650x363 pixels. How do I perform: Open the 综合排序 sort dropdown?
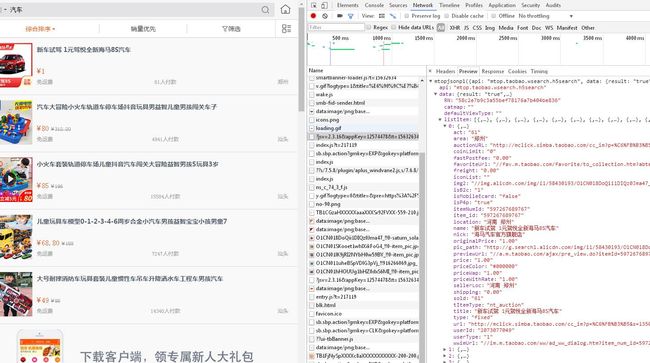coord(40,29)
